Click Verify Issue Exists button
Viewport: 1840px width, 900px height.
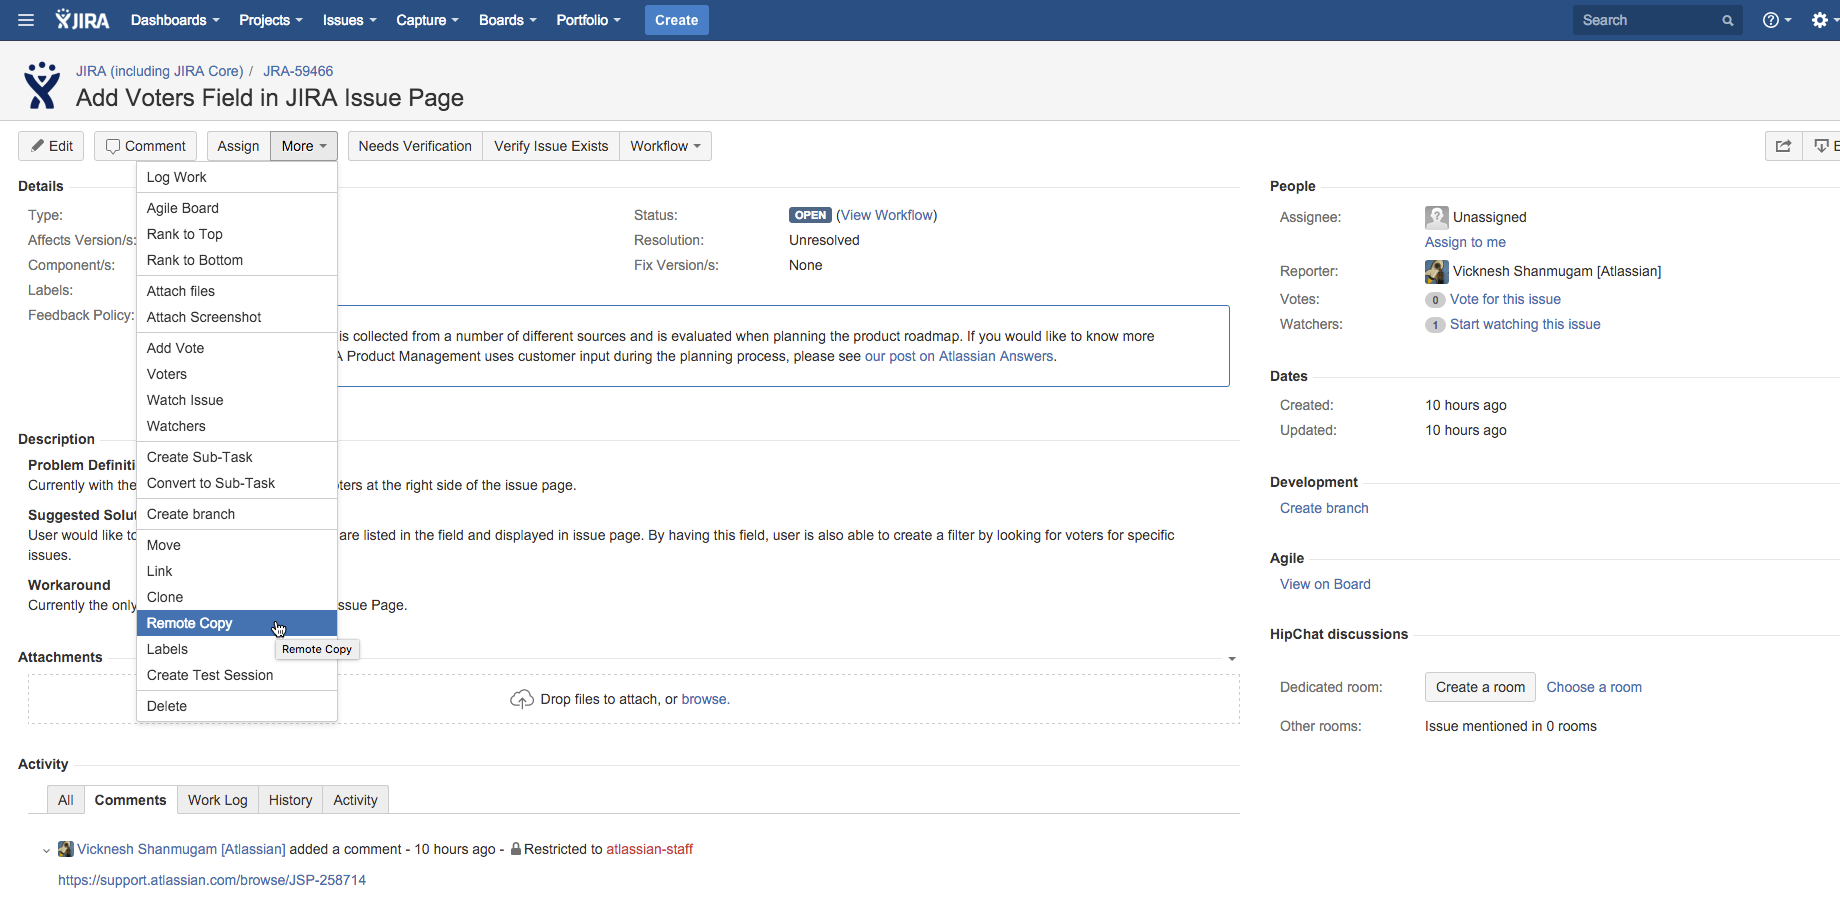tap(551, 146)
